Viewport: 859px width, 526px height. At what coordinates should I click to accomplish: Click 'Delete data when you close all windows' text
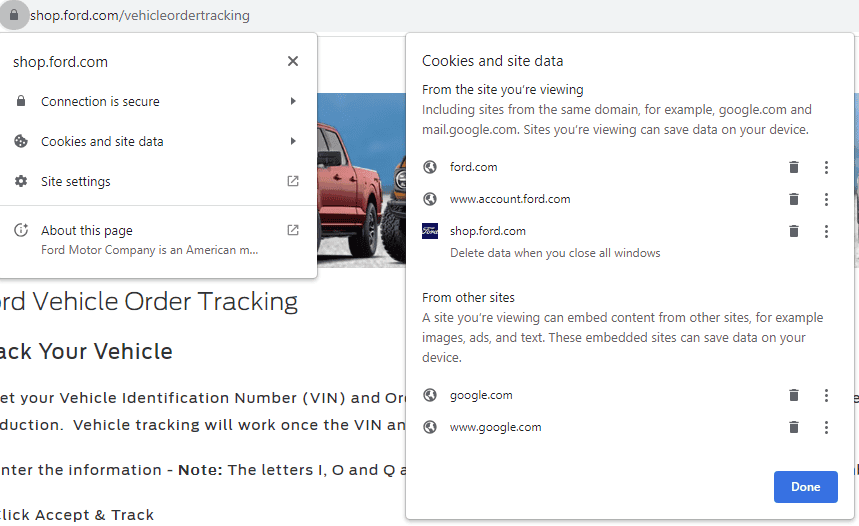(555, 253)
